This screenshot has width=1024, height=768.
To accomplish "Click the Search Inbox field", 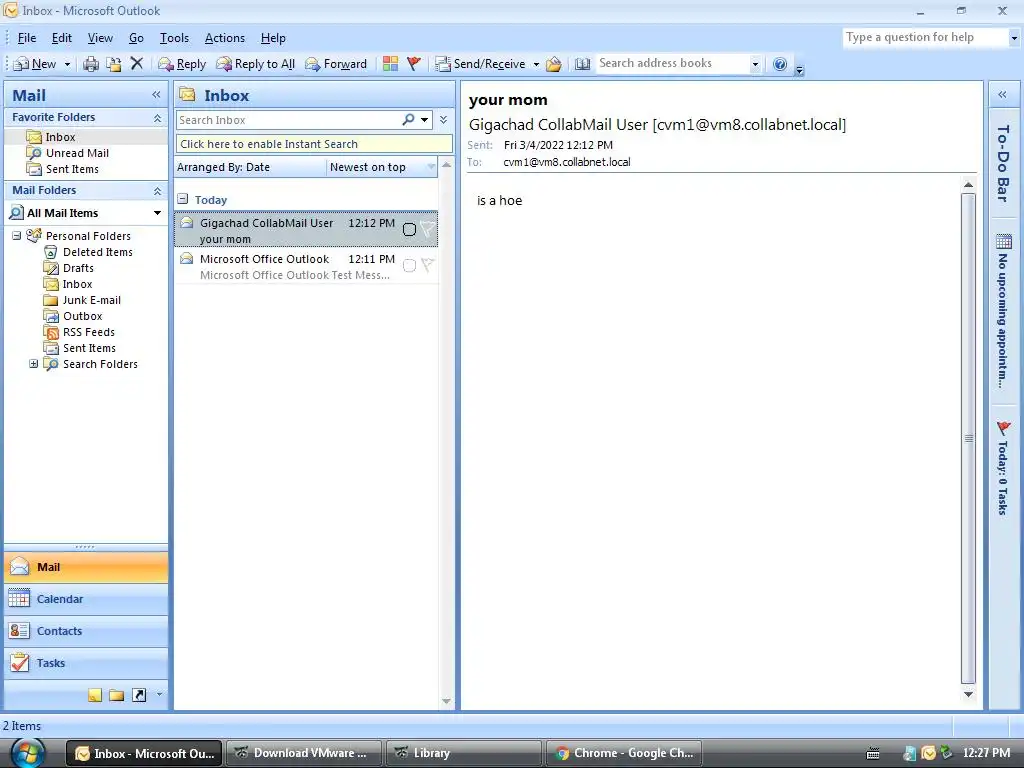I will tap(289, 120).
